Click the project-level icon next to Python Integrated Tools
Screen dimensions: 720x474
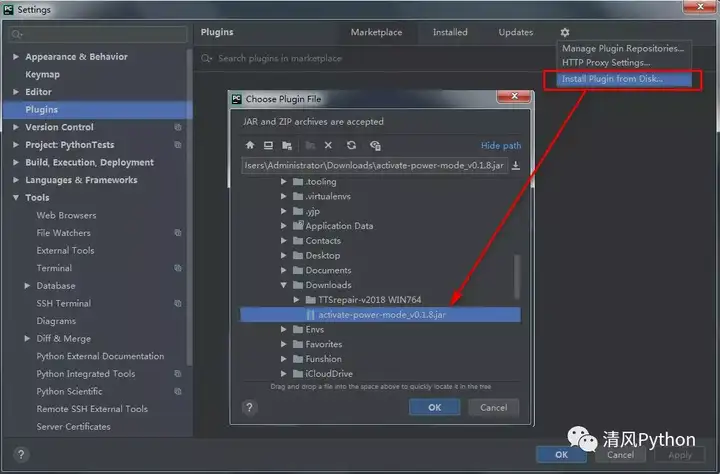coord(178,374)
